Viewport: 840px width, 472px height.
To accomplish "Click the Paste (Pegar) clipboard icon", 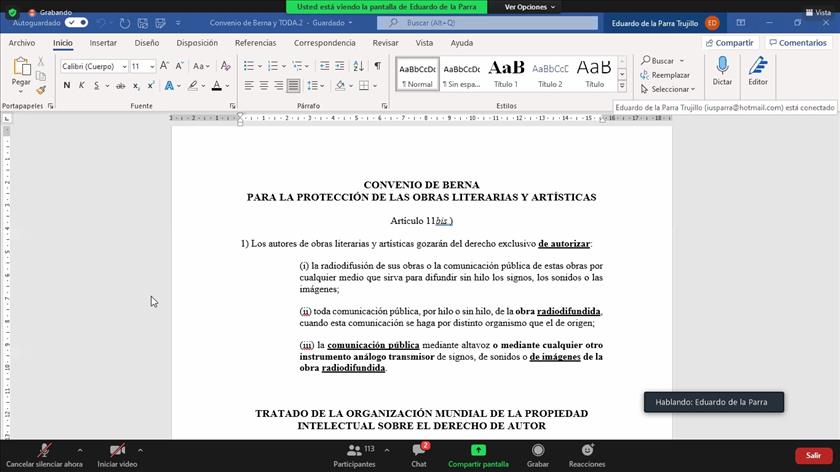I will coord(21,67).
